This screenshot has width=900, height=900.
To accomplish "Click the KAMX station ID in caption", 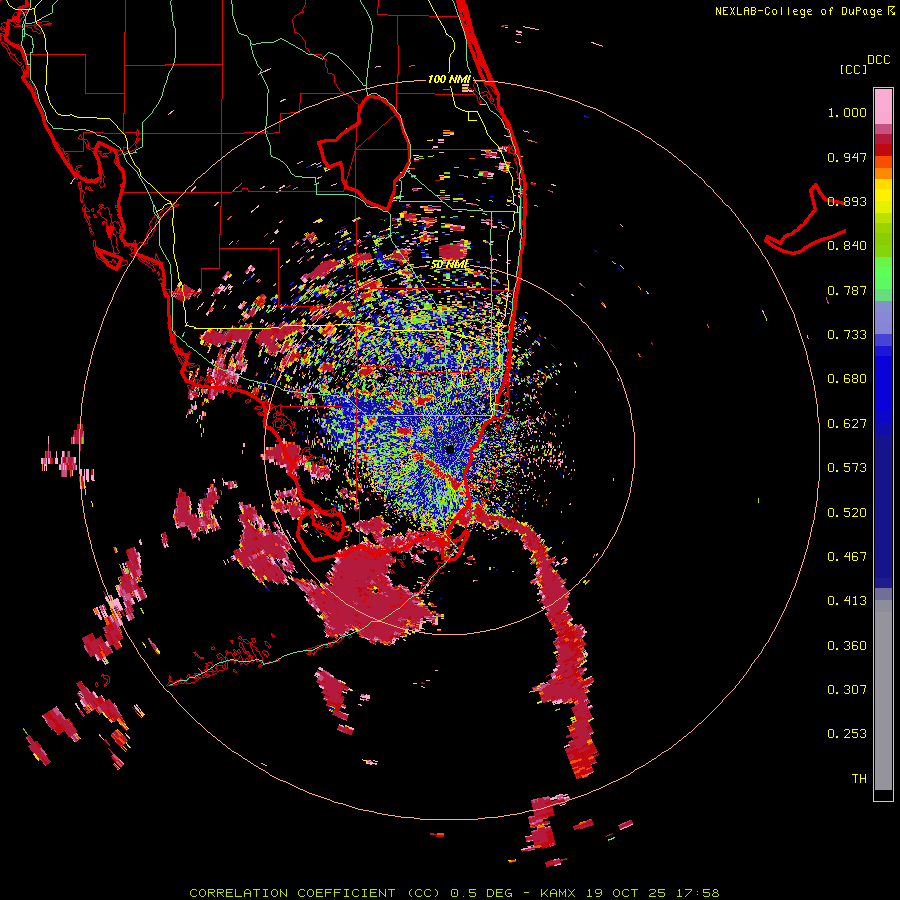I will pyautogui.click(x=557, y=893).
